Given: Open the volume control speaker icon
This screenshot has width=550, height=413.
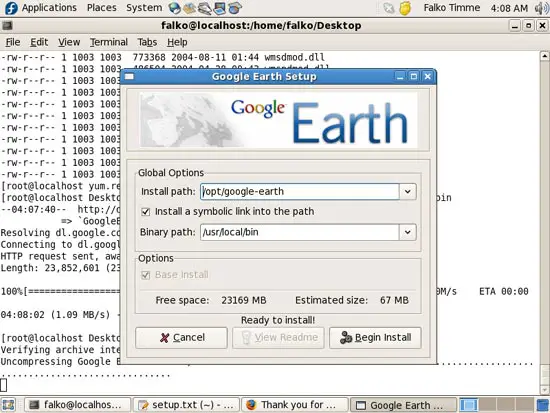Looking at the screenshot, I should 541,8.
